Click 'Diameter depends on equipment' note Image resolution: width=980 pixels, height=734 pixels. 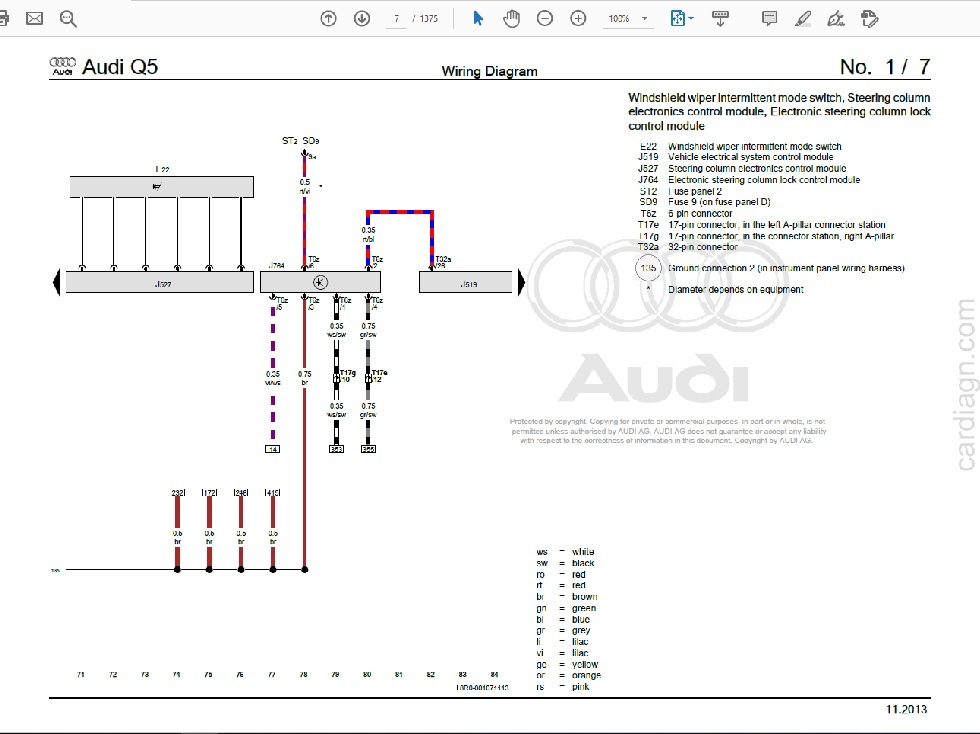(736, 289)
